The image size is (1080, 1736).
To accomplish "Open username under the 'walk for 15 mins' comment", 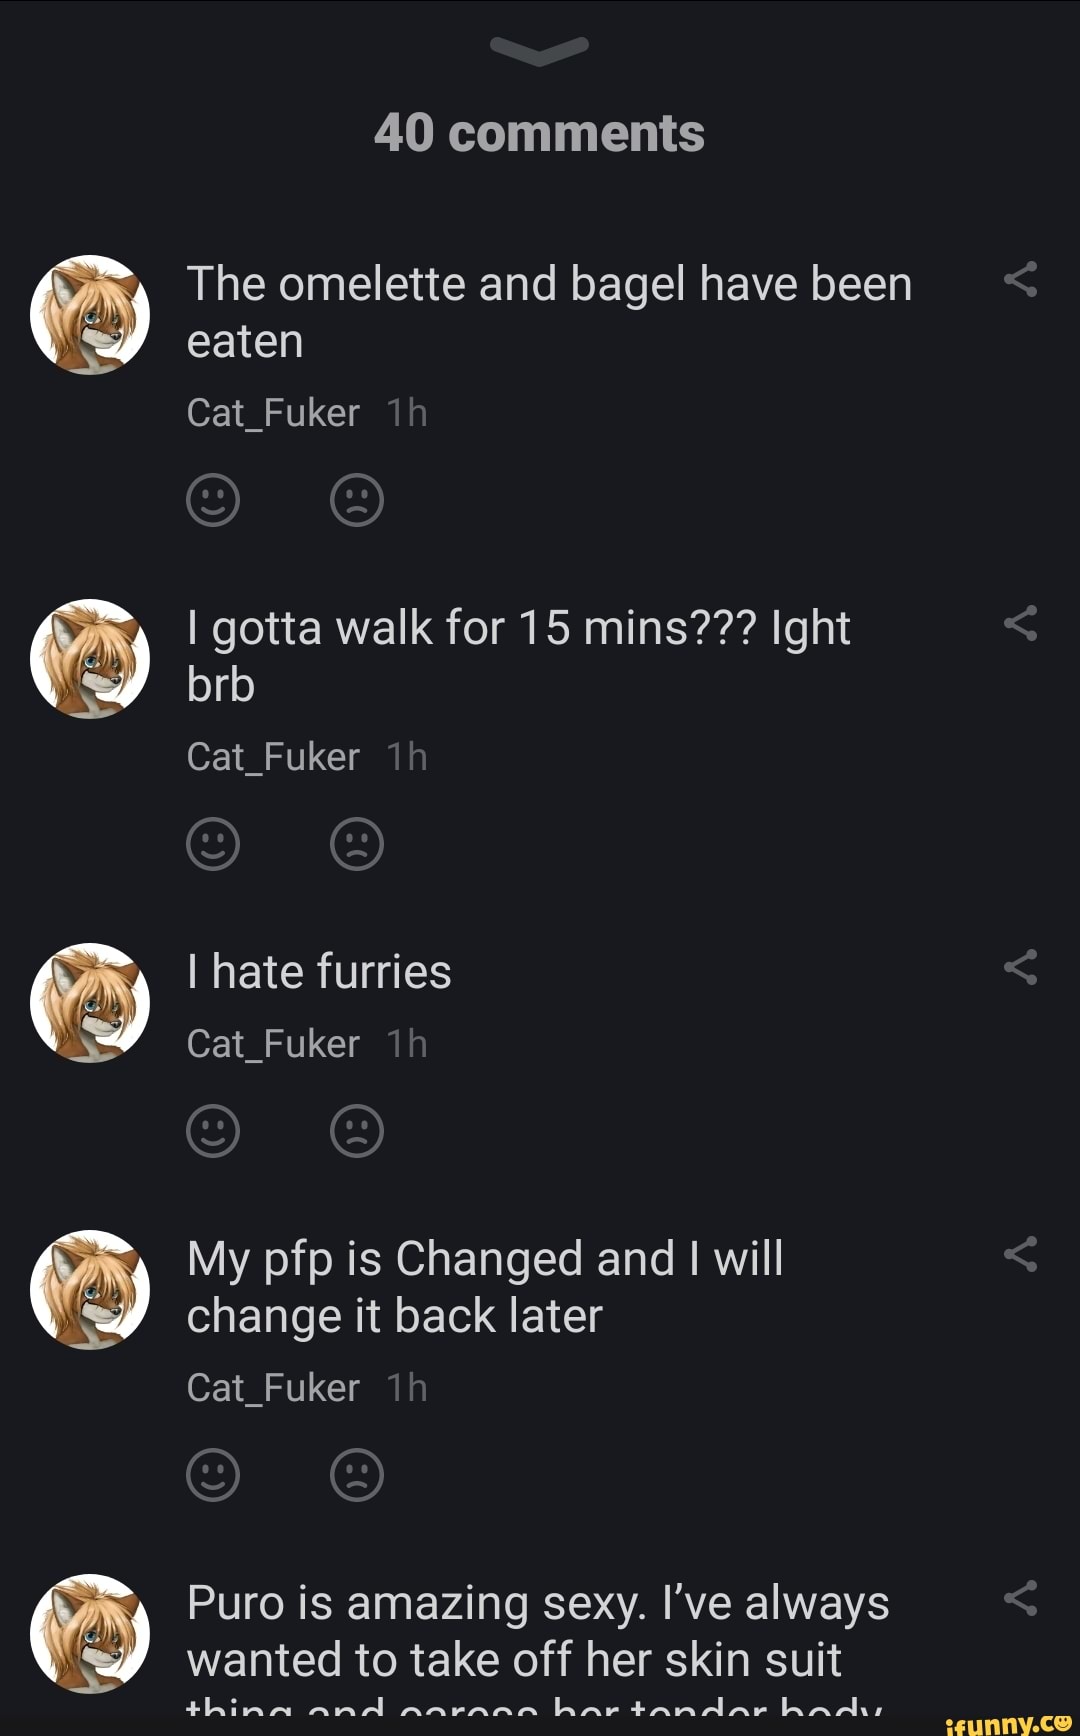I will [273, 758].
